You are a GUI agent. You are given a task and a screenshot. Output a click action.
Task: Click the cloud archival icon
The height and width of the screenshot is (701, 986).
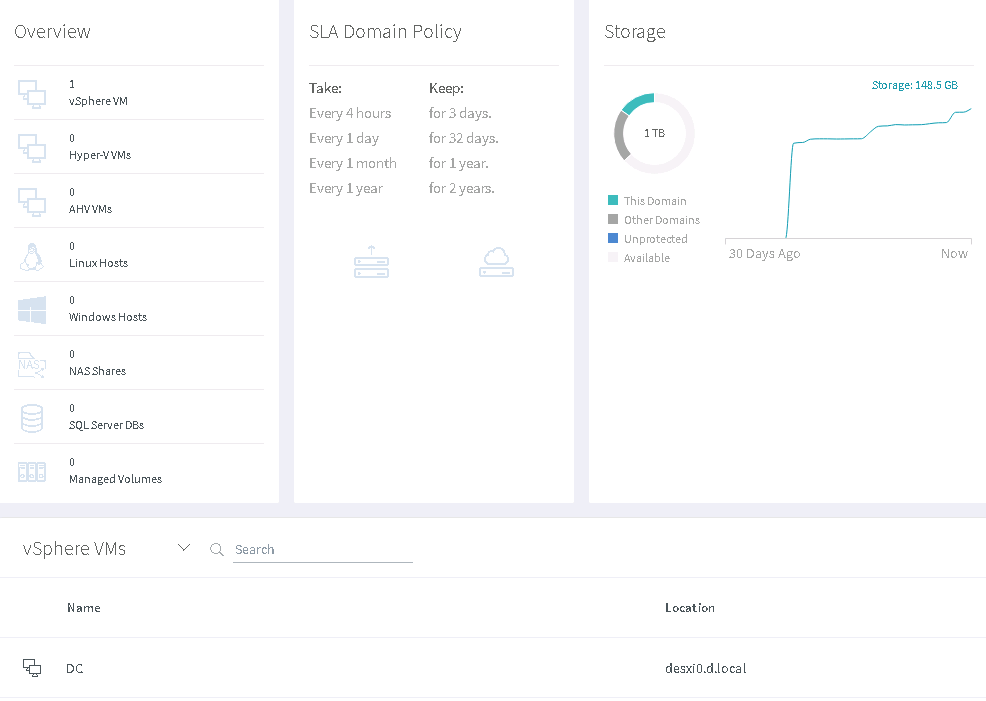pyautogui.click(x=496, y=262)
